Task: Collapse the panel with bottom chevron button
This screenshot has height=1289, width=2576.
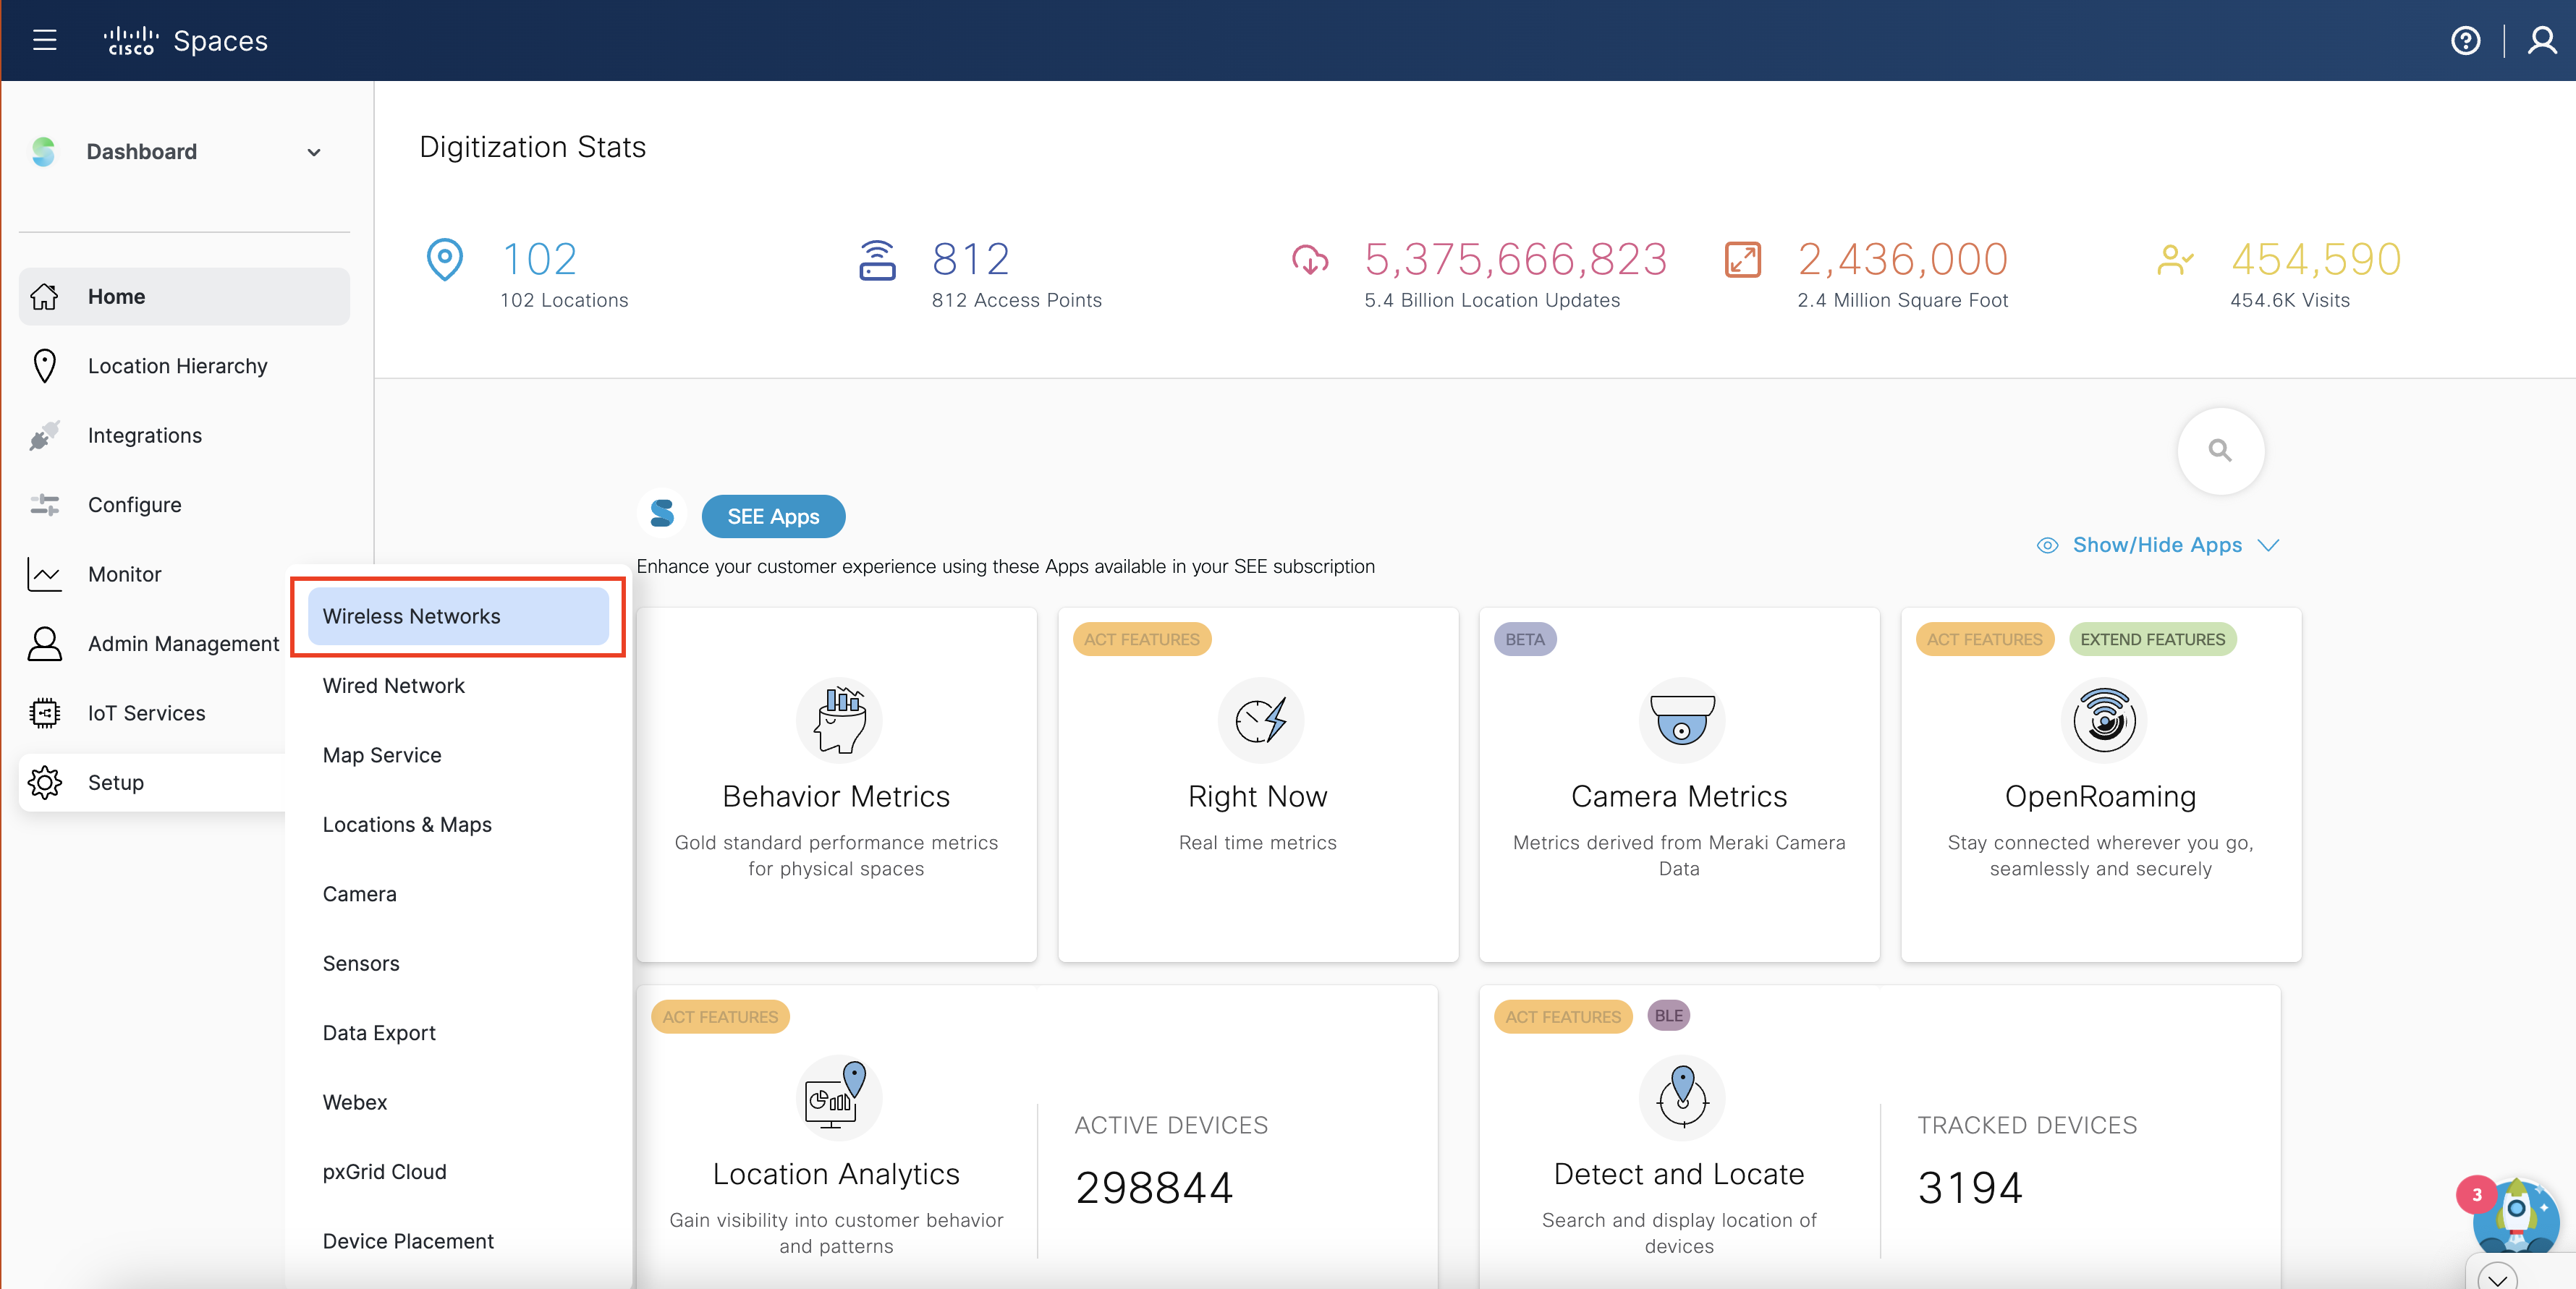Action: pos(2497,1278)
